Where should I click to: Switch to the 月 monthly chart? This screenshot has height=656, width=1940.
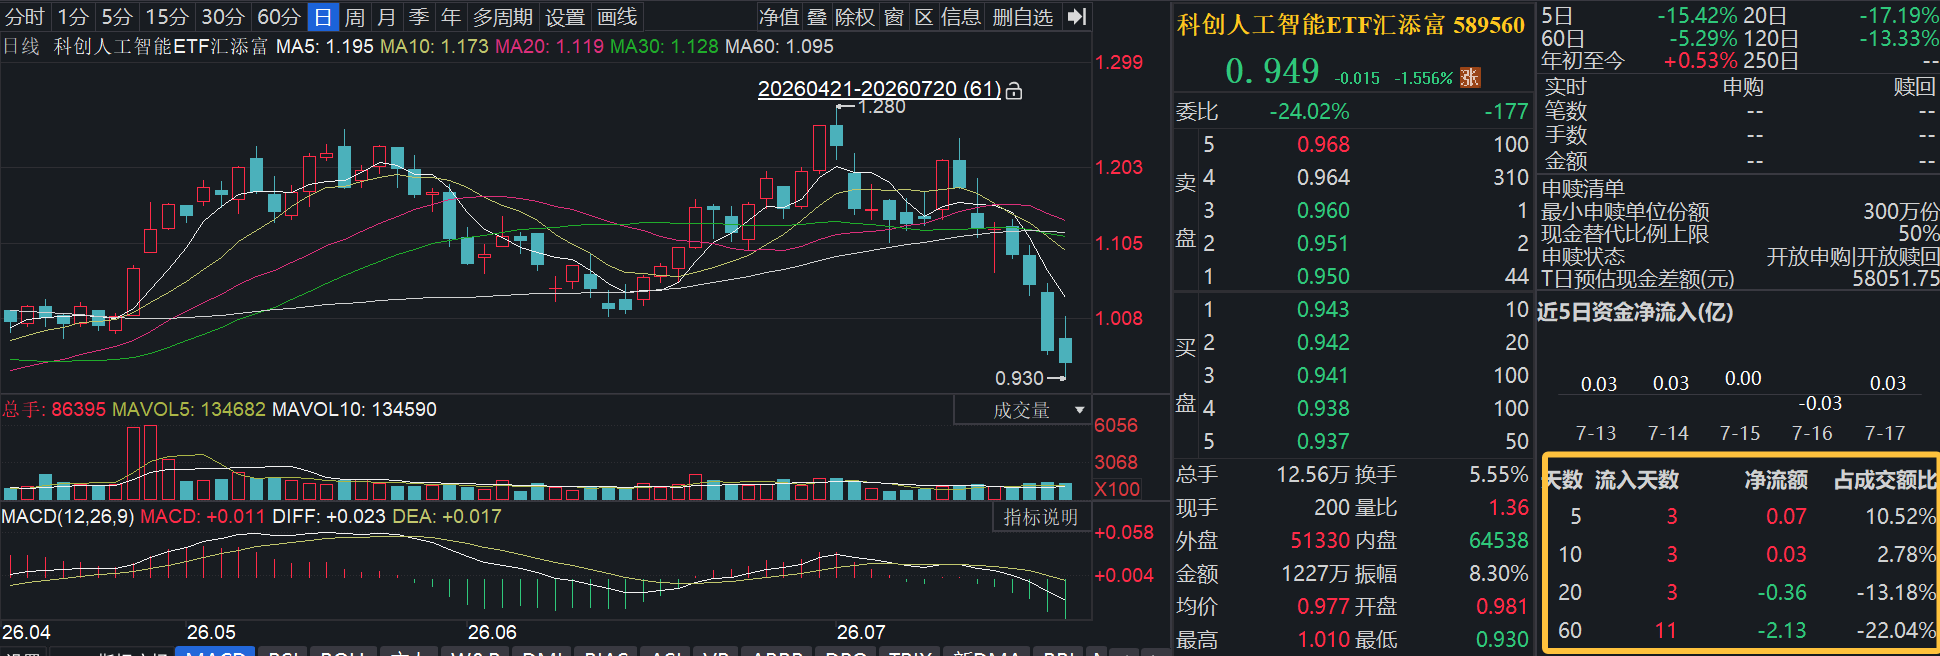[x=387, y=17]
